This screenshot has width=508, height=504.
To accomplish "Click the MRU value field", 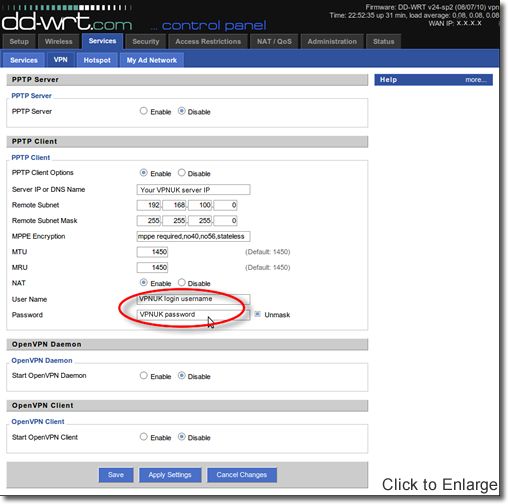I will pyautogui.click(x=152, y=267).
